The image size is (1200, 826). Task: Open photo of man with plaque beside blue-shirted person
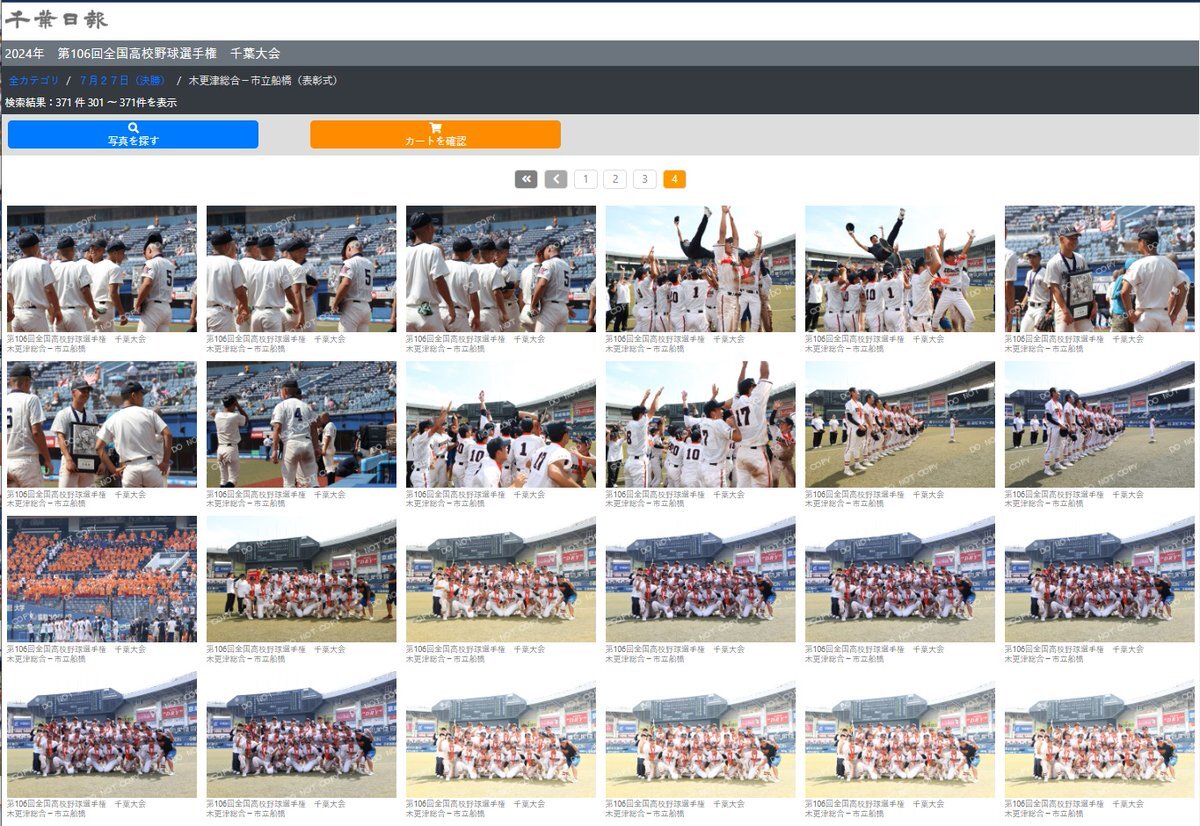[1100, 269]
